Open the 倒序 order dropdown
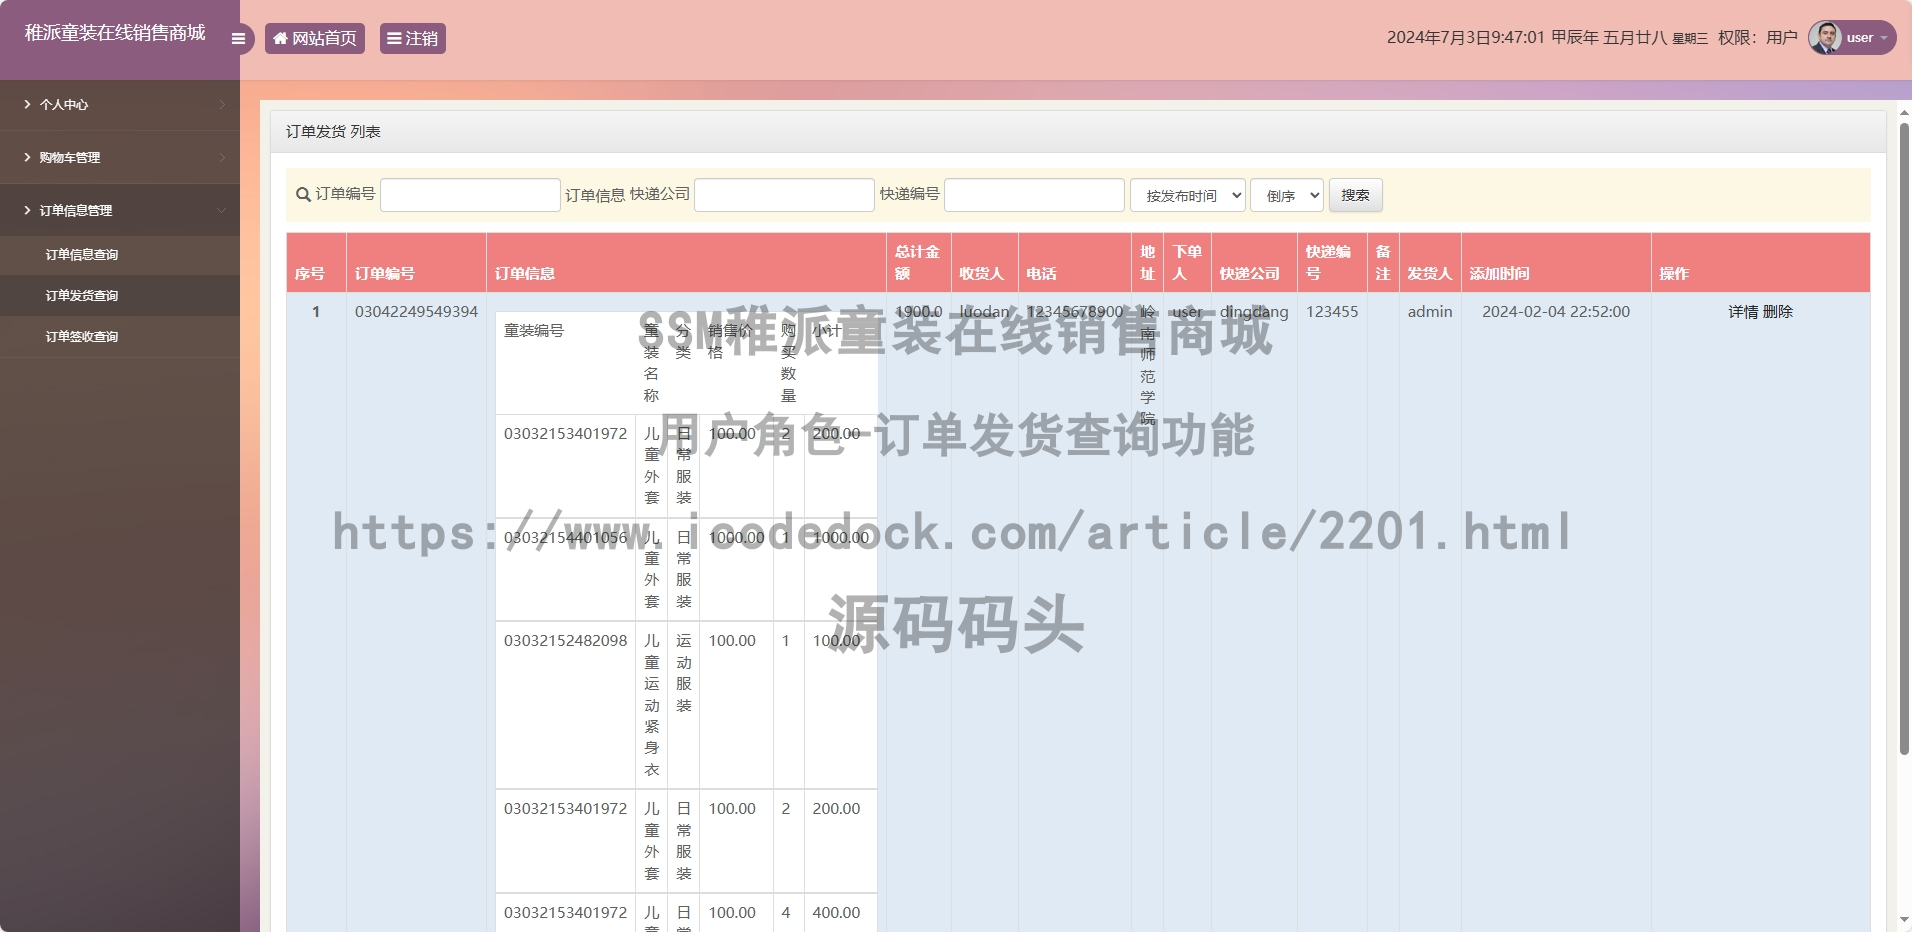 click(x=1287, y=195)
